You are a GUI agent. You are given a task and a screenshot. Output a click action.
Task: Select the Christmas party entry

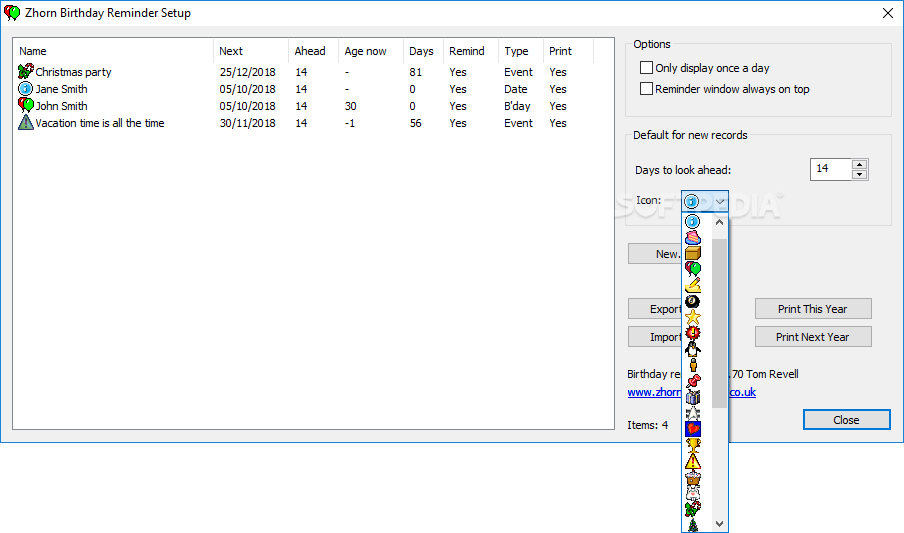pyautogui.click(x=73, y=72)
